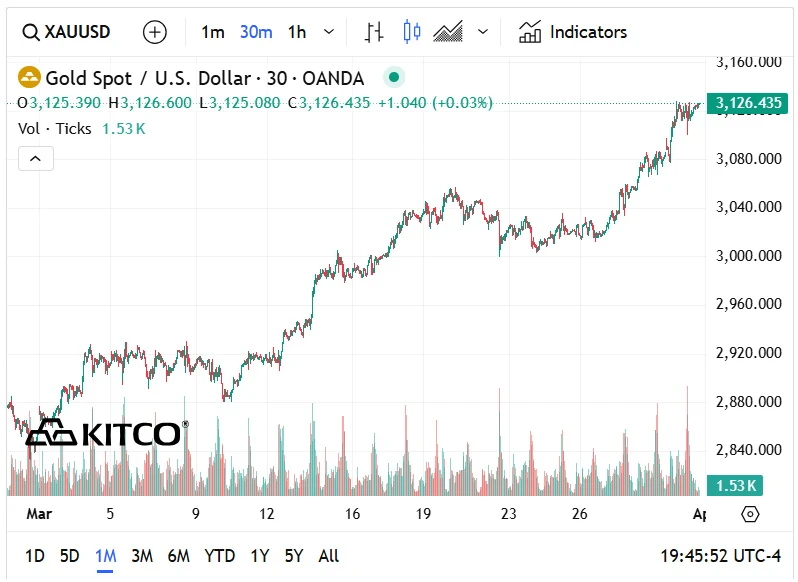This screenshot has height=582, width=798.
Task: Click the XAUUSD symbol search magnifier icon
Action: (x=30, y=32)
